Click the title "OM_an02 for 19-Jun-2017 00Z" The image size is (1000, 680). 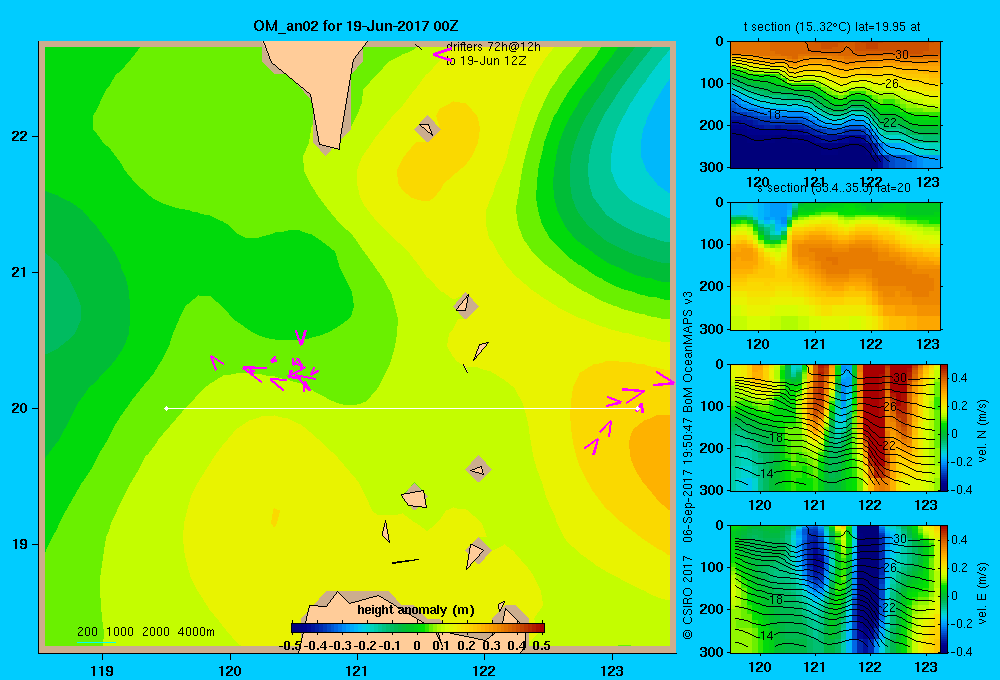(355, 26)
